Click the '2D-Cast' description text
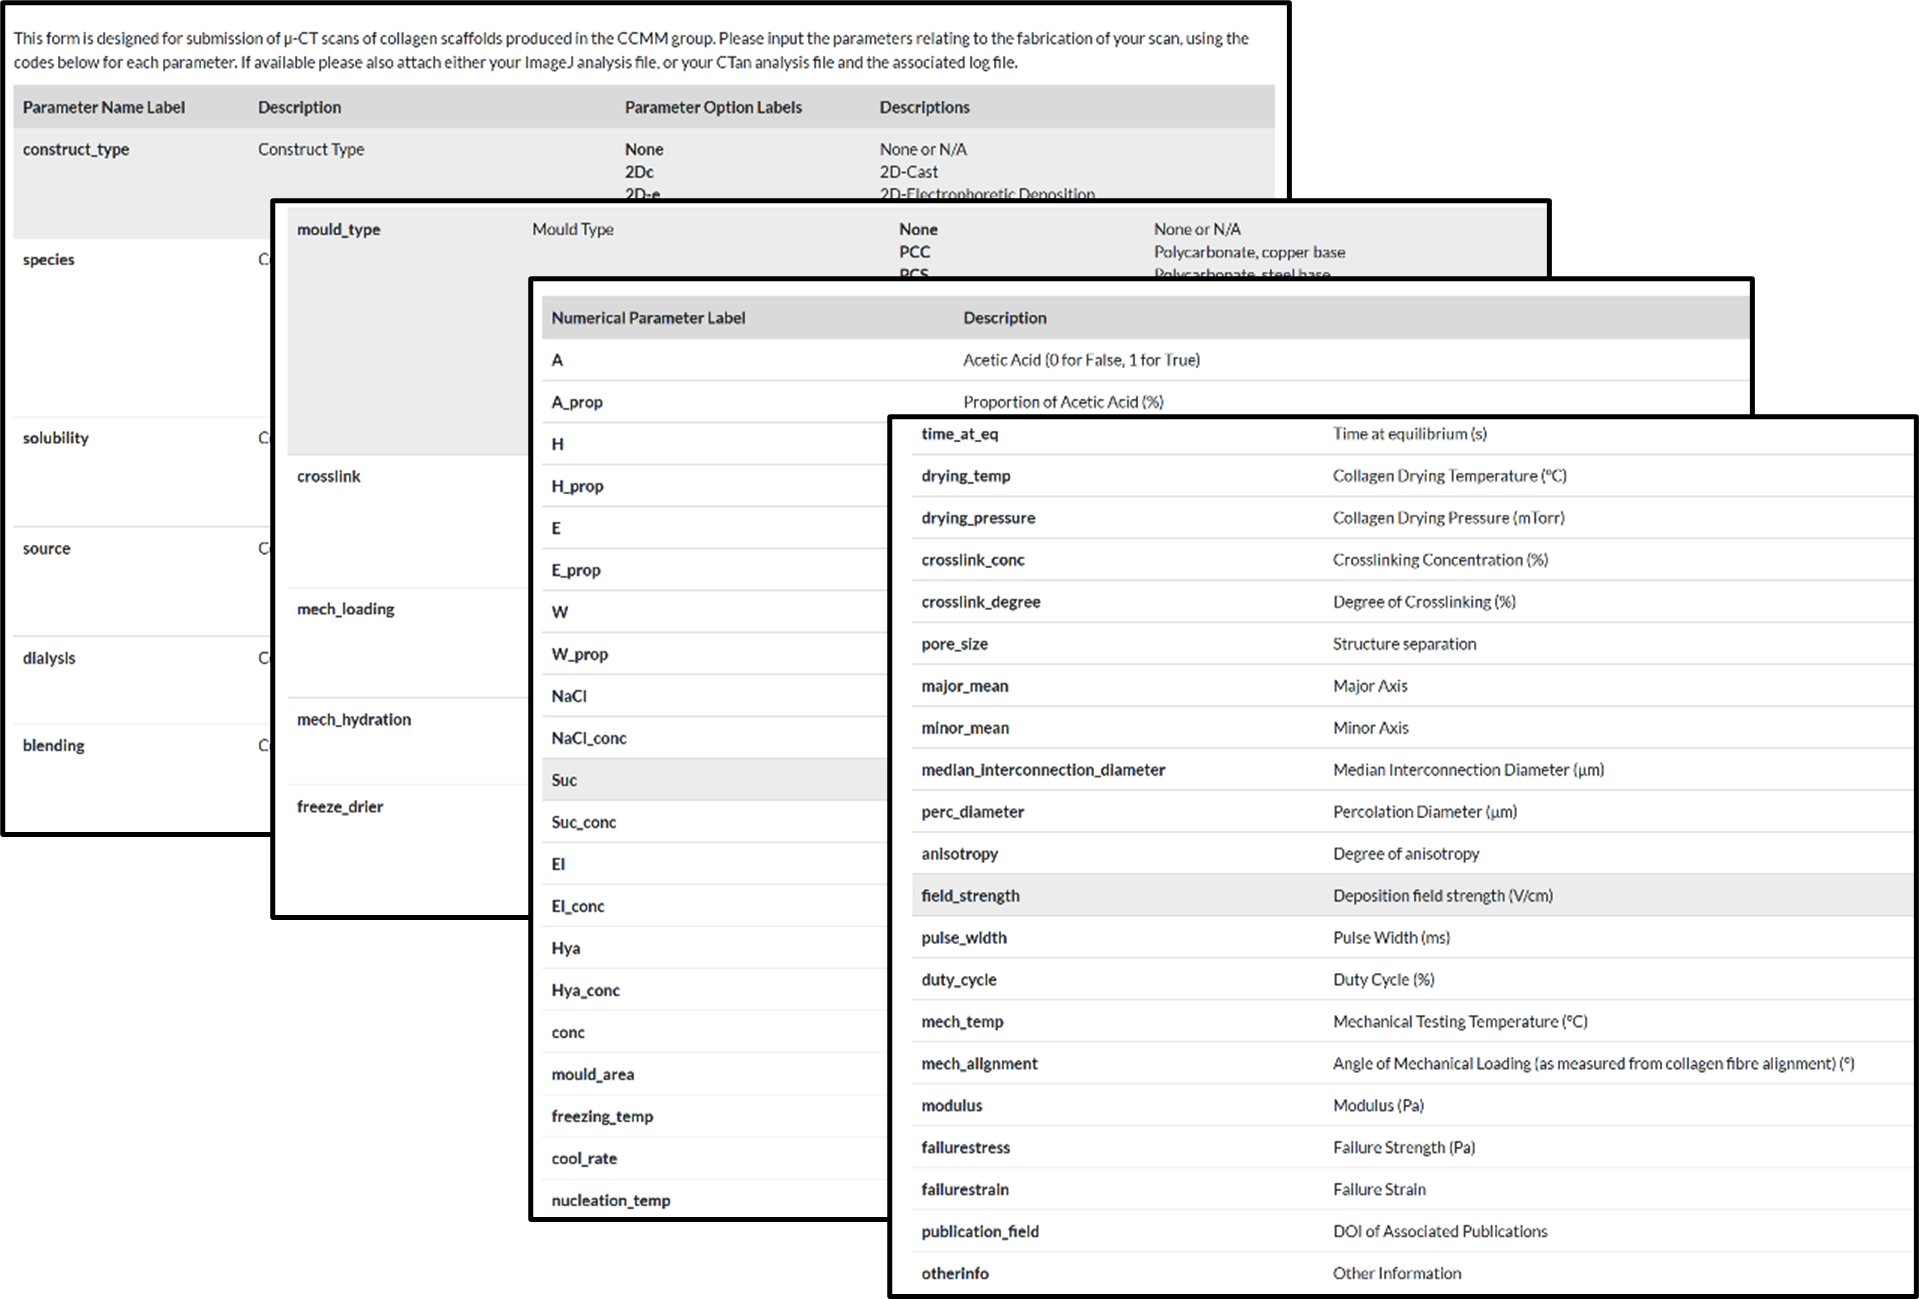 (909, 172)
